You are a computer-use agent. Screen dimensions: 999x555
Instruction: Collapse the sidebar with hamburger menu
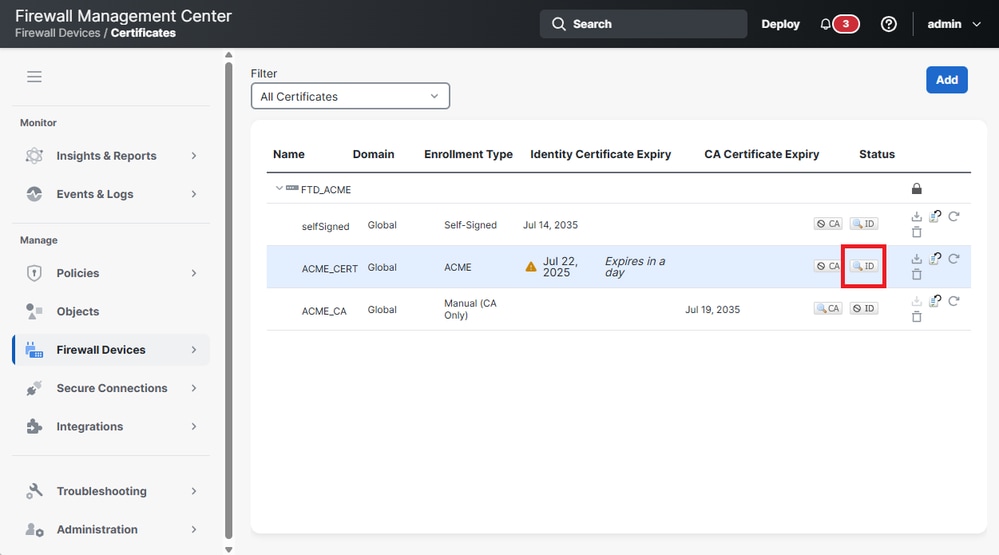pos(35,77)
